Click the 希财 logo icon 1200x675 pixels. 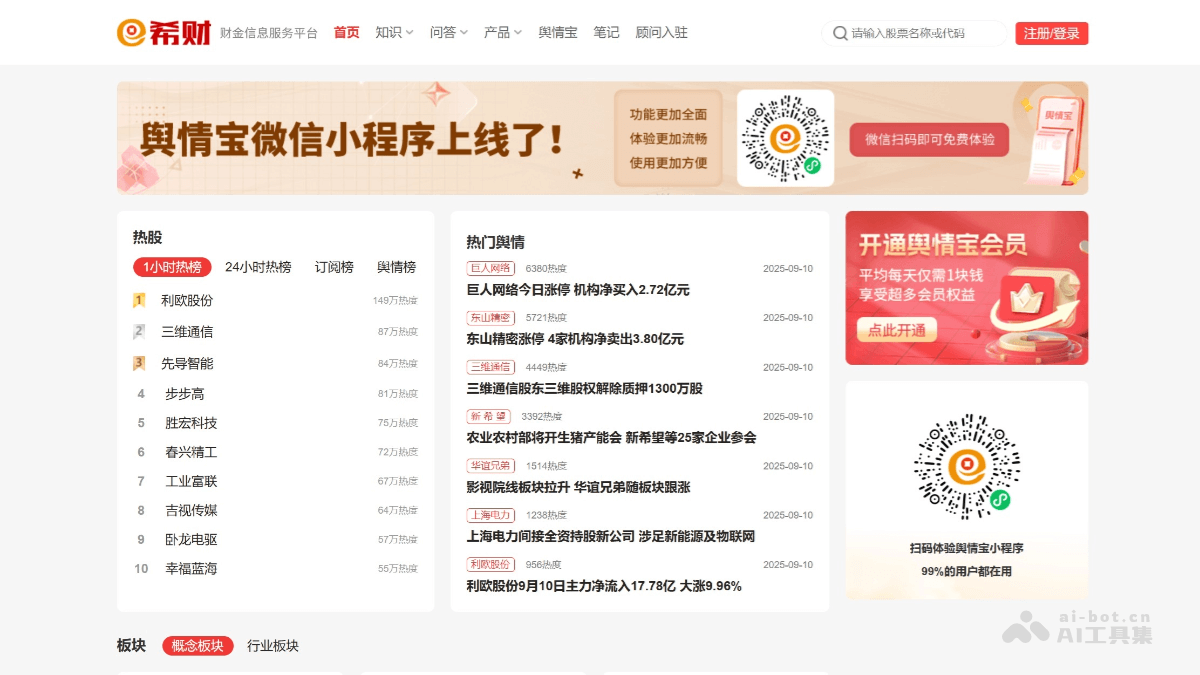point(131,33)
